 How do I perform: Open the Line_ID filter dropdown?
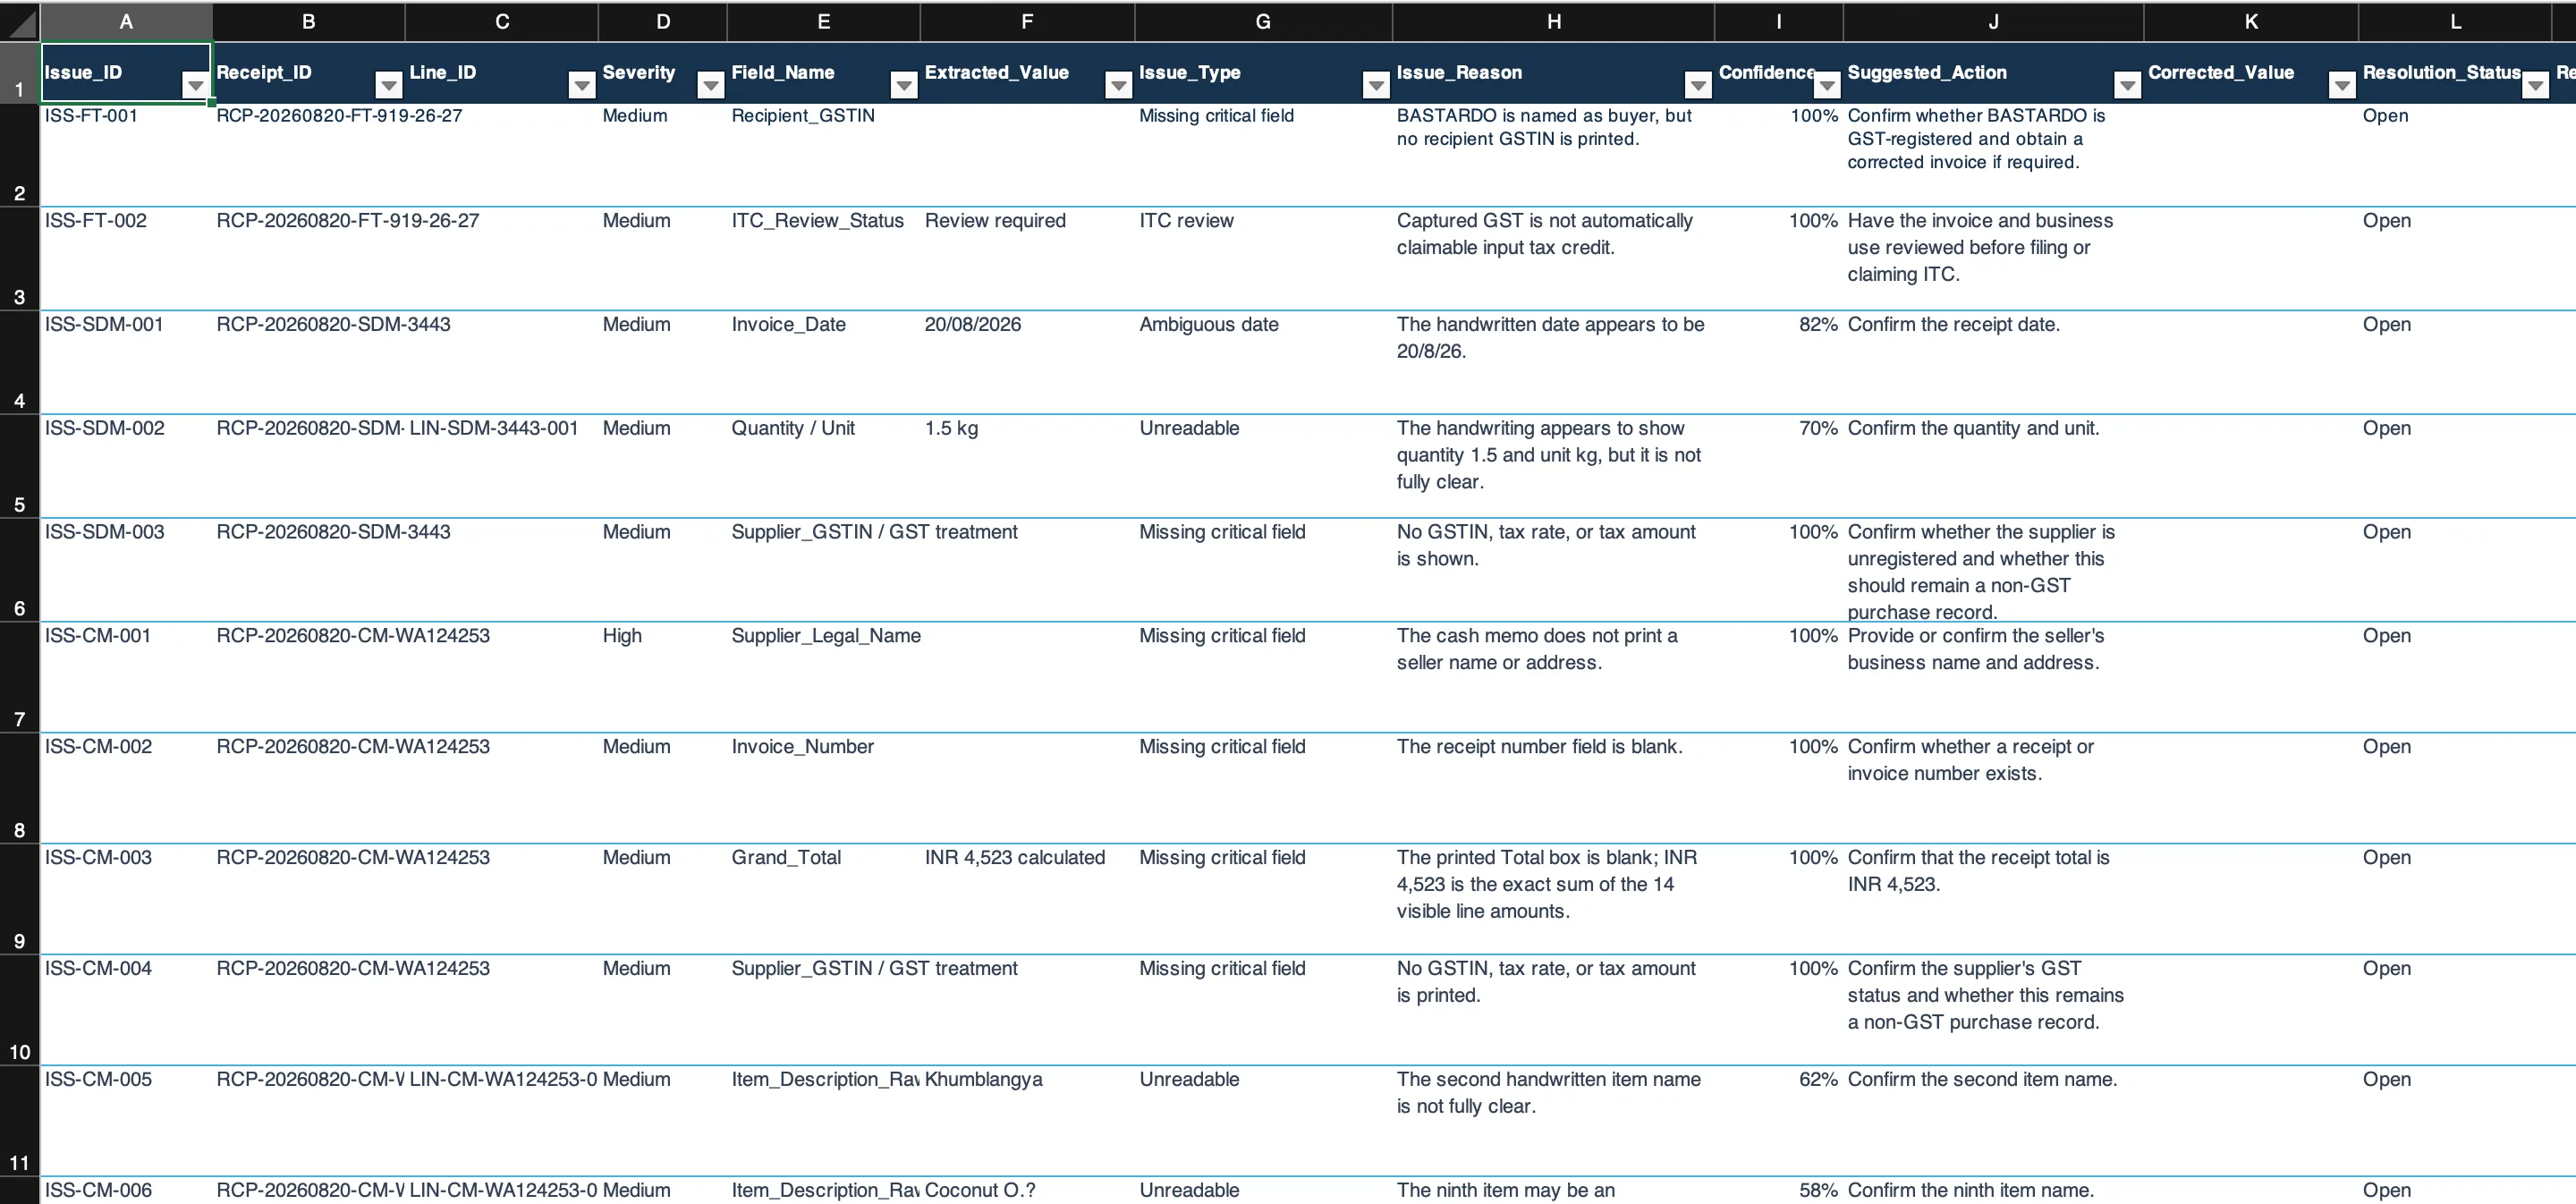tap(581, 86)
